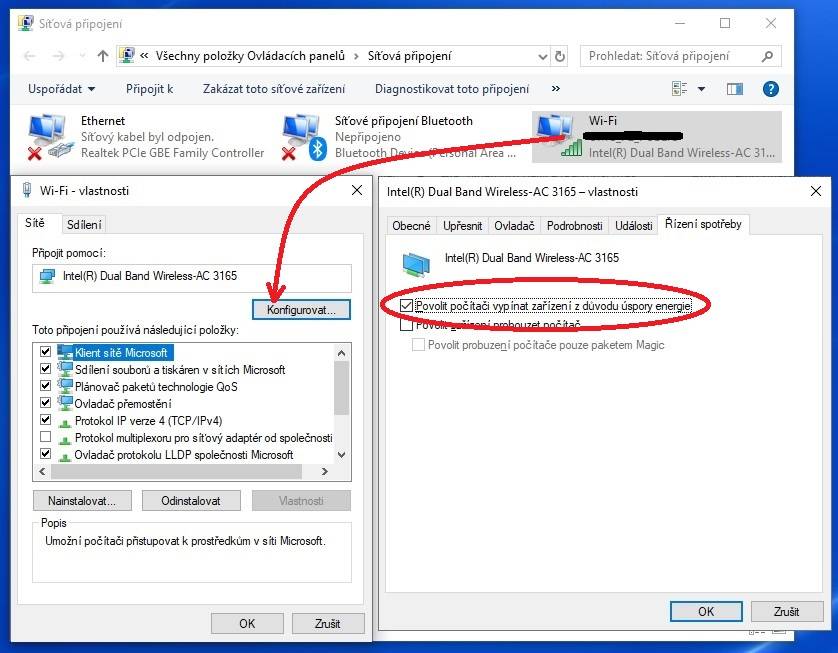Viewport: 838px width, 653px height.
Task: Open the Podrobnosti tab
Action: [x=575, y=226]
